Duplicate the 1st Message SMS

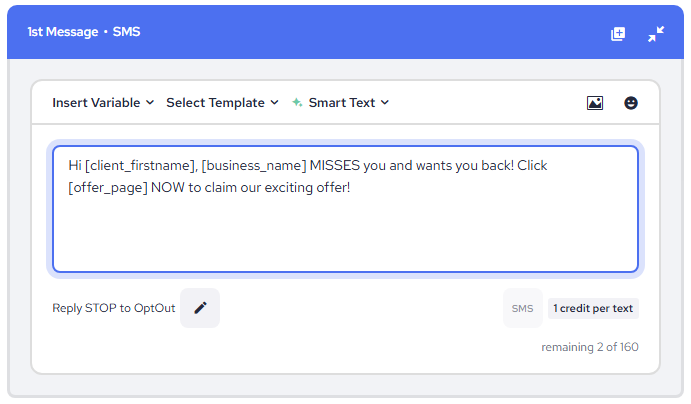coord(618,33)
